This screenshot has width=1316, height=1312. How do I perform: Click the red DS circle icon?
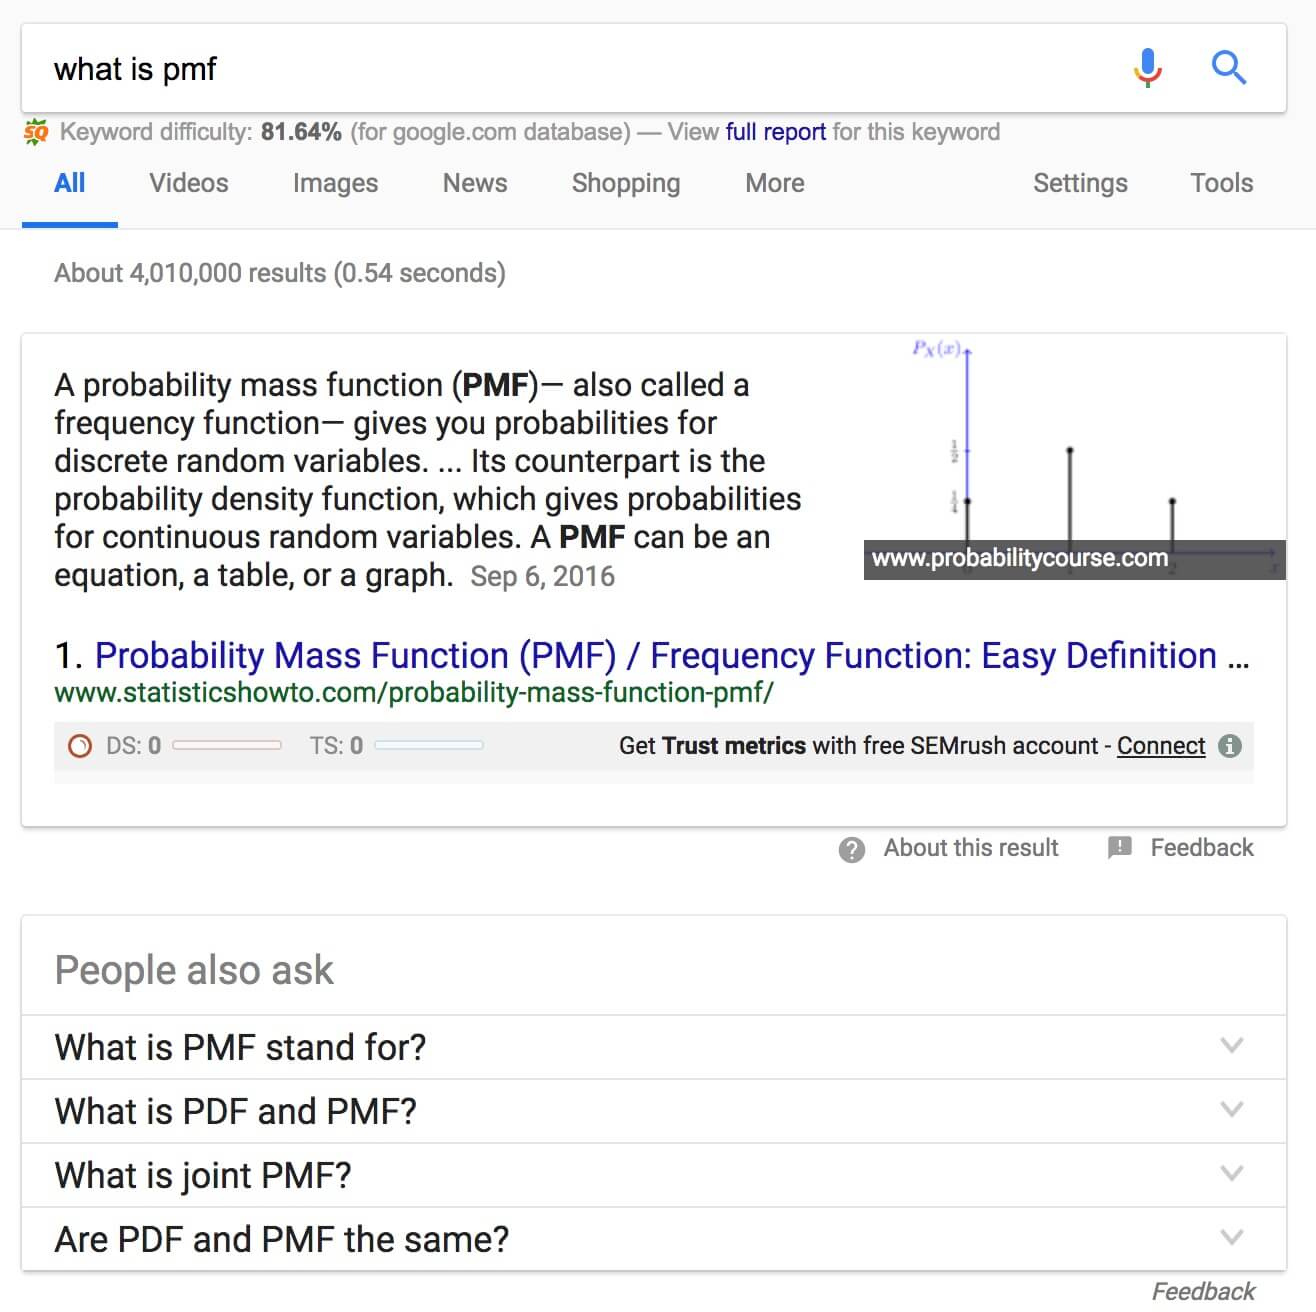click(79, 746)
